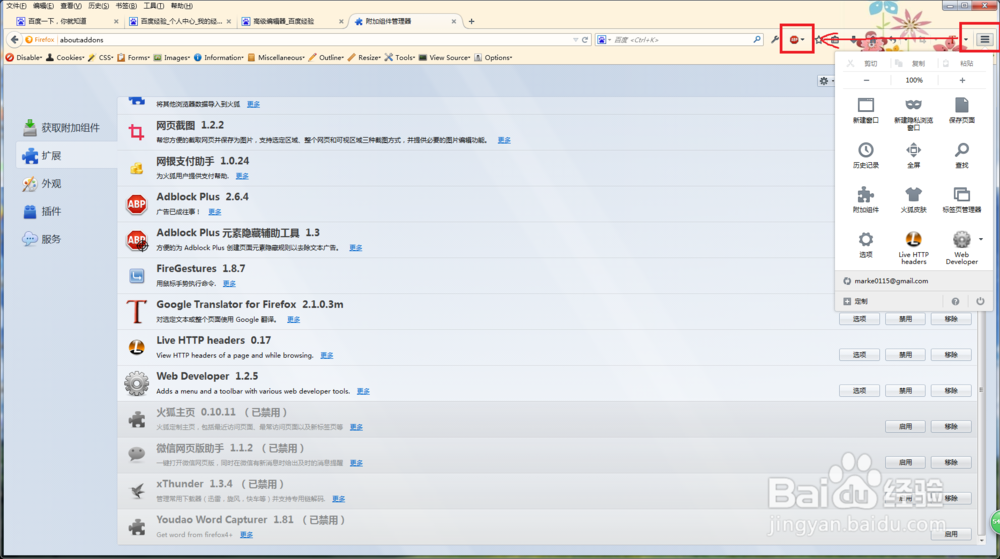The height and width of the screenshot is (559, 1000).
Task: Open the 书签 menu
Action: click(x=126, y=6)
